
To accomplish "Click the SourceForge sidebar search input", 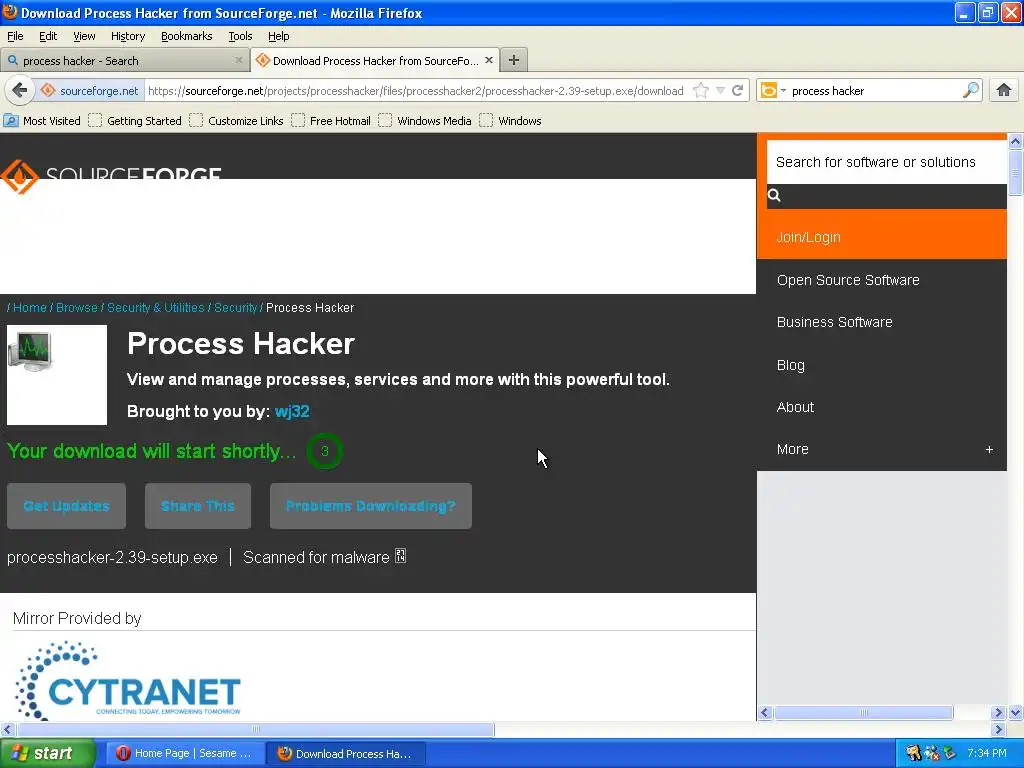I will coord(887,162).
